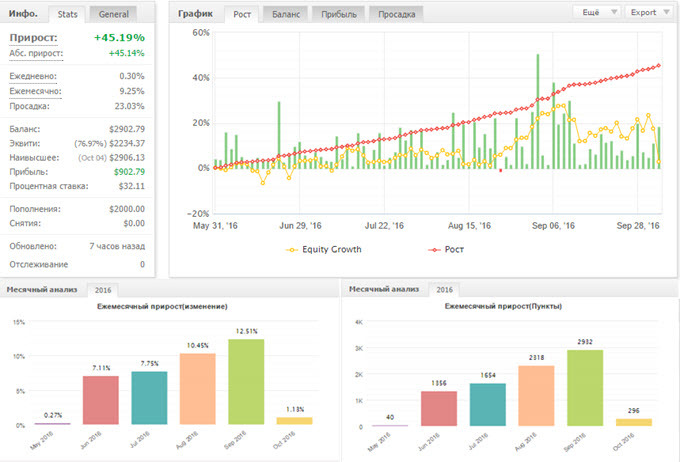Image resolution: width=680 pixels, height=462 pixels.
Task: Click the $902.79 profit value
Action: pyautogui.click(x=129, y=172)
